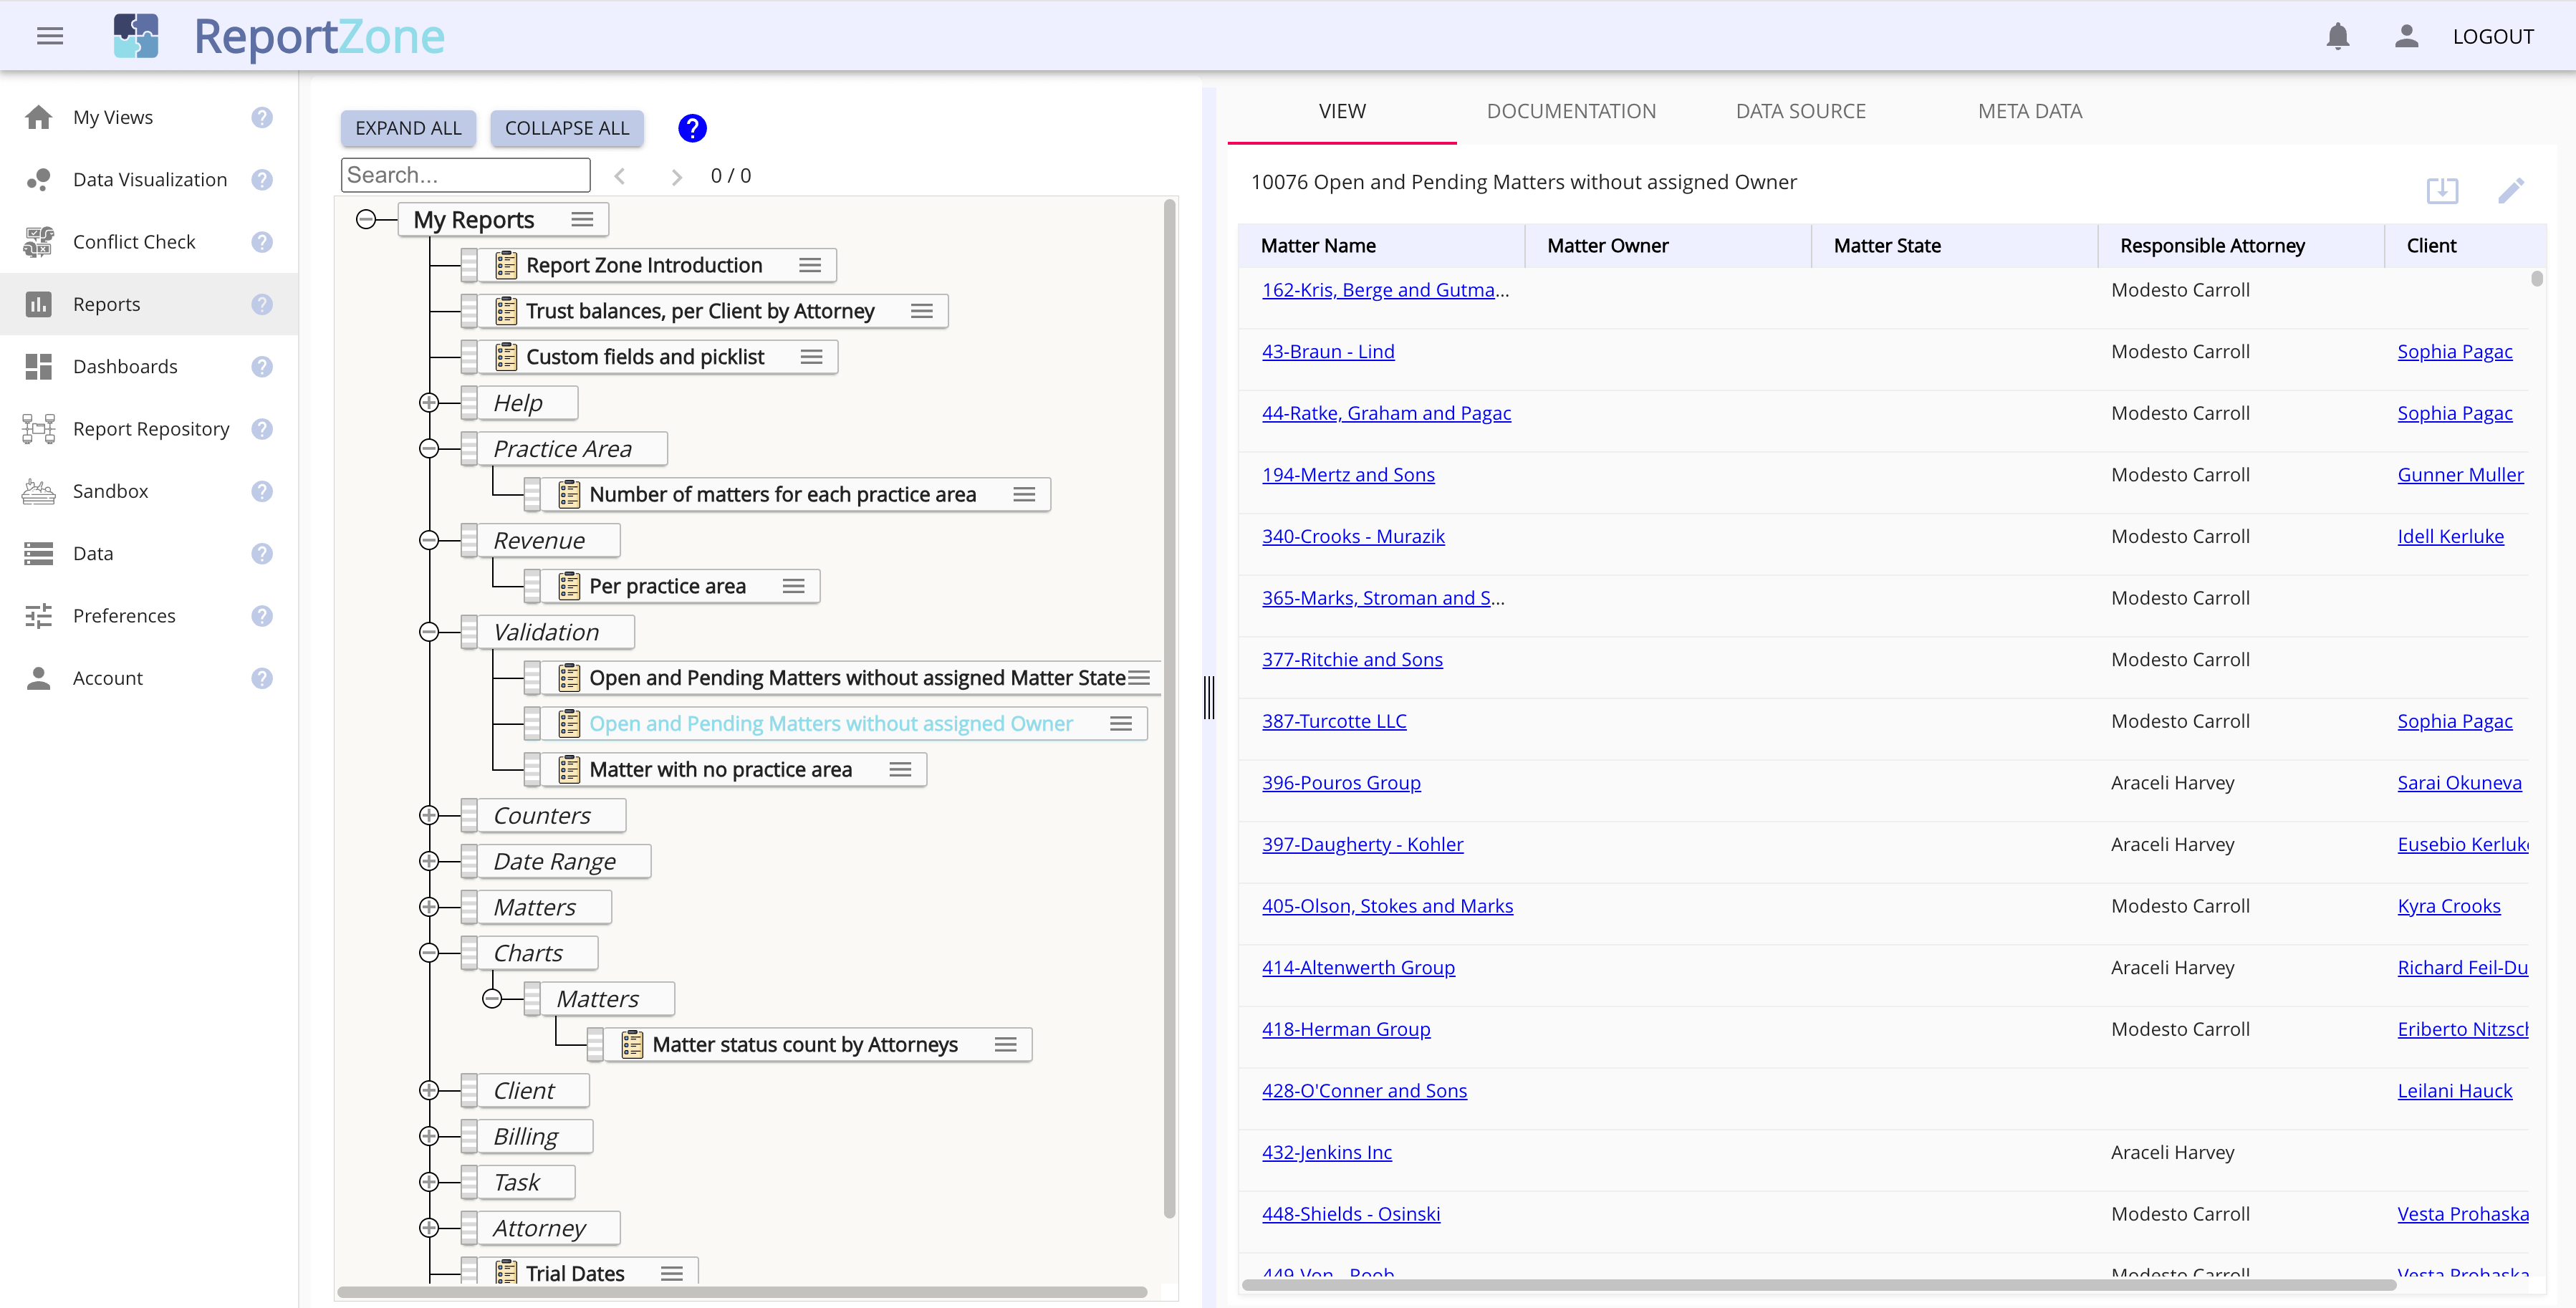Image resolution: width=2576 pixels, height=1308 pixels.
Task: Click the blue tree help question mark
Action: [x=692, y=128]
